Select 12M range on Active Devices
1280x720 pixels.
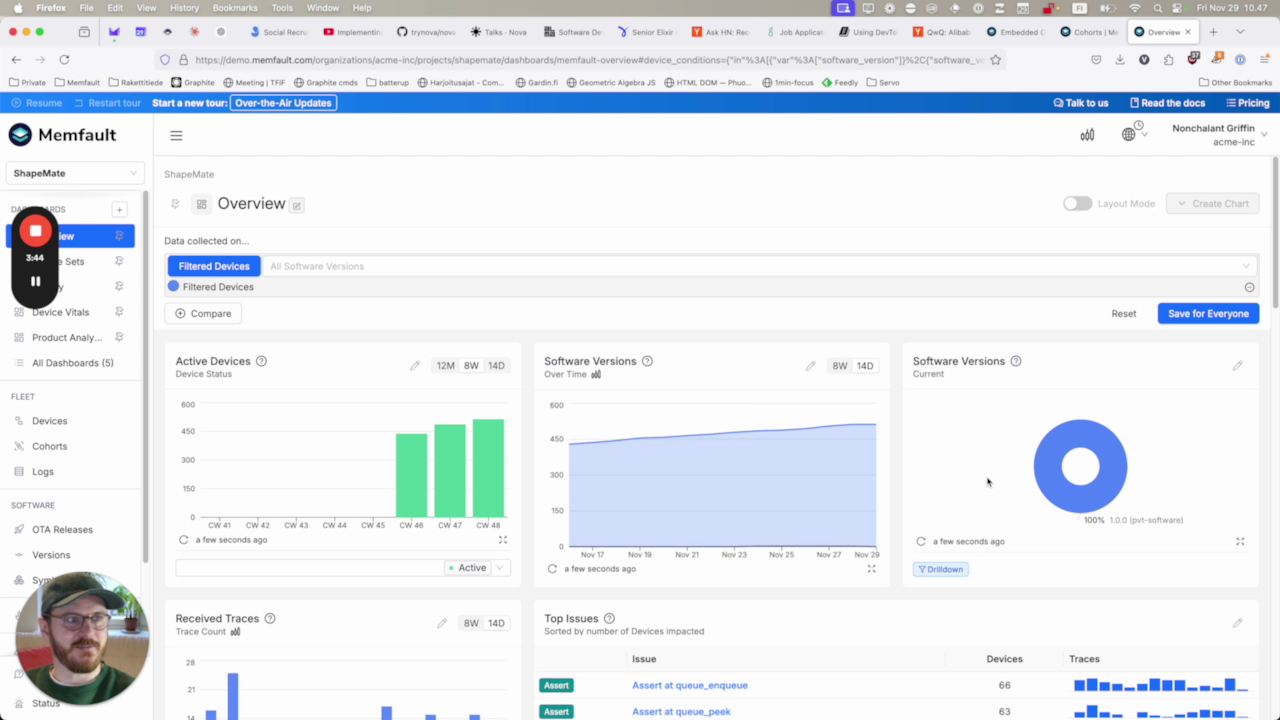(445, 366)
